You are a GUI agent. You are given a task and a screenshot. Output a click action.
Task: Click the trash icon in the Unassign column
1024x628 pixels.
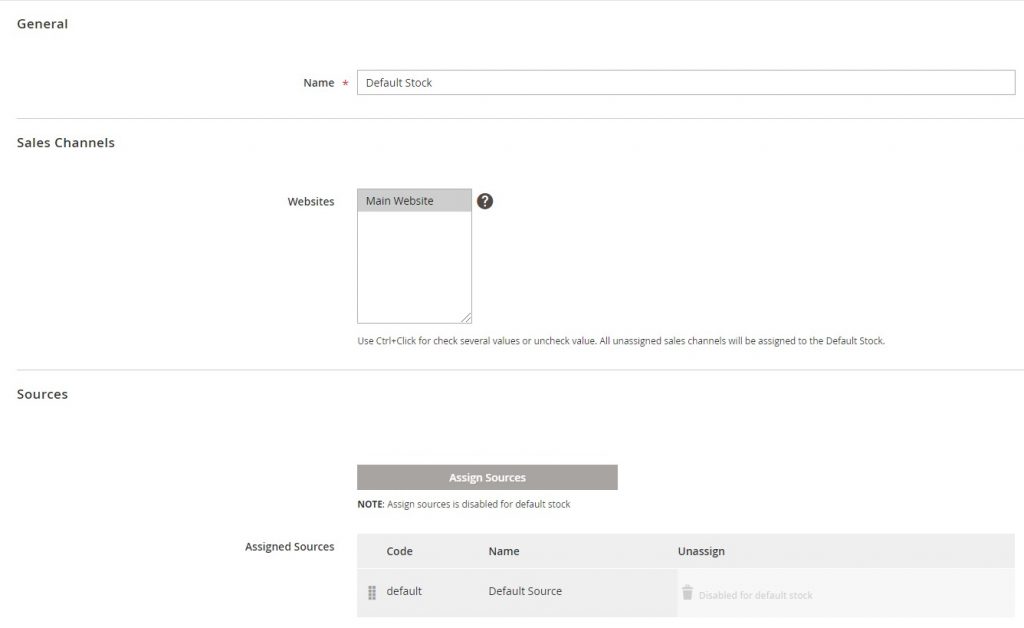tap(688, 592)
